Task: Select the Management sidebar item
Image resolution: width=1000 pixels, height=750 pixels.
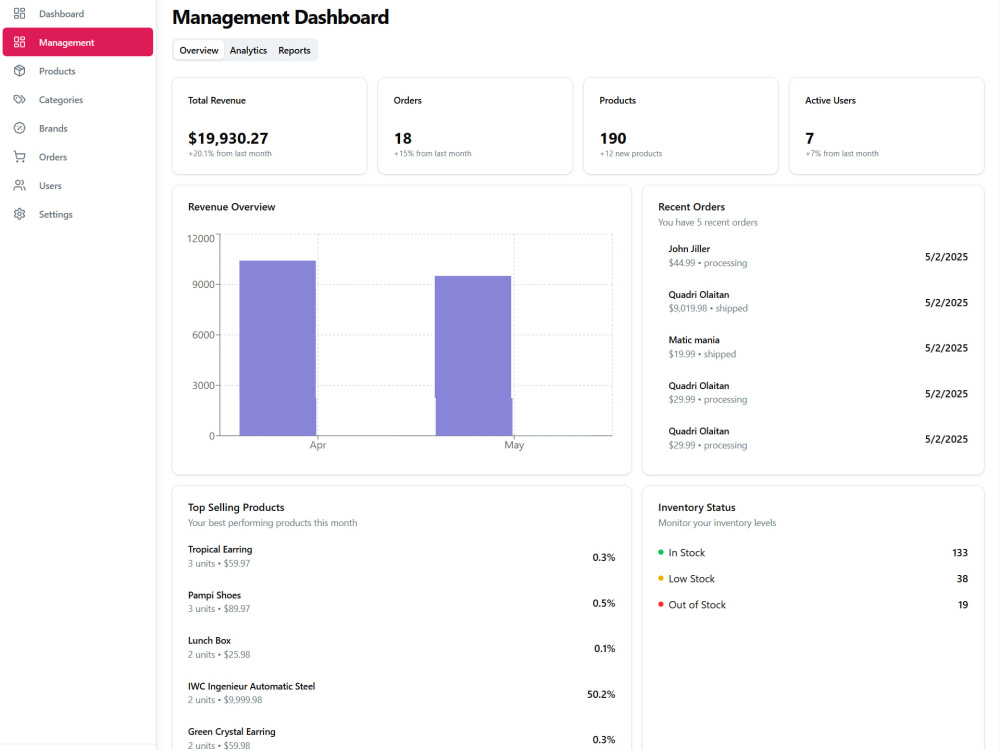Action: click(78, 42)
